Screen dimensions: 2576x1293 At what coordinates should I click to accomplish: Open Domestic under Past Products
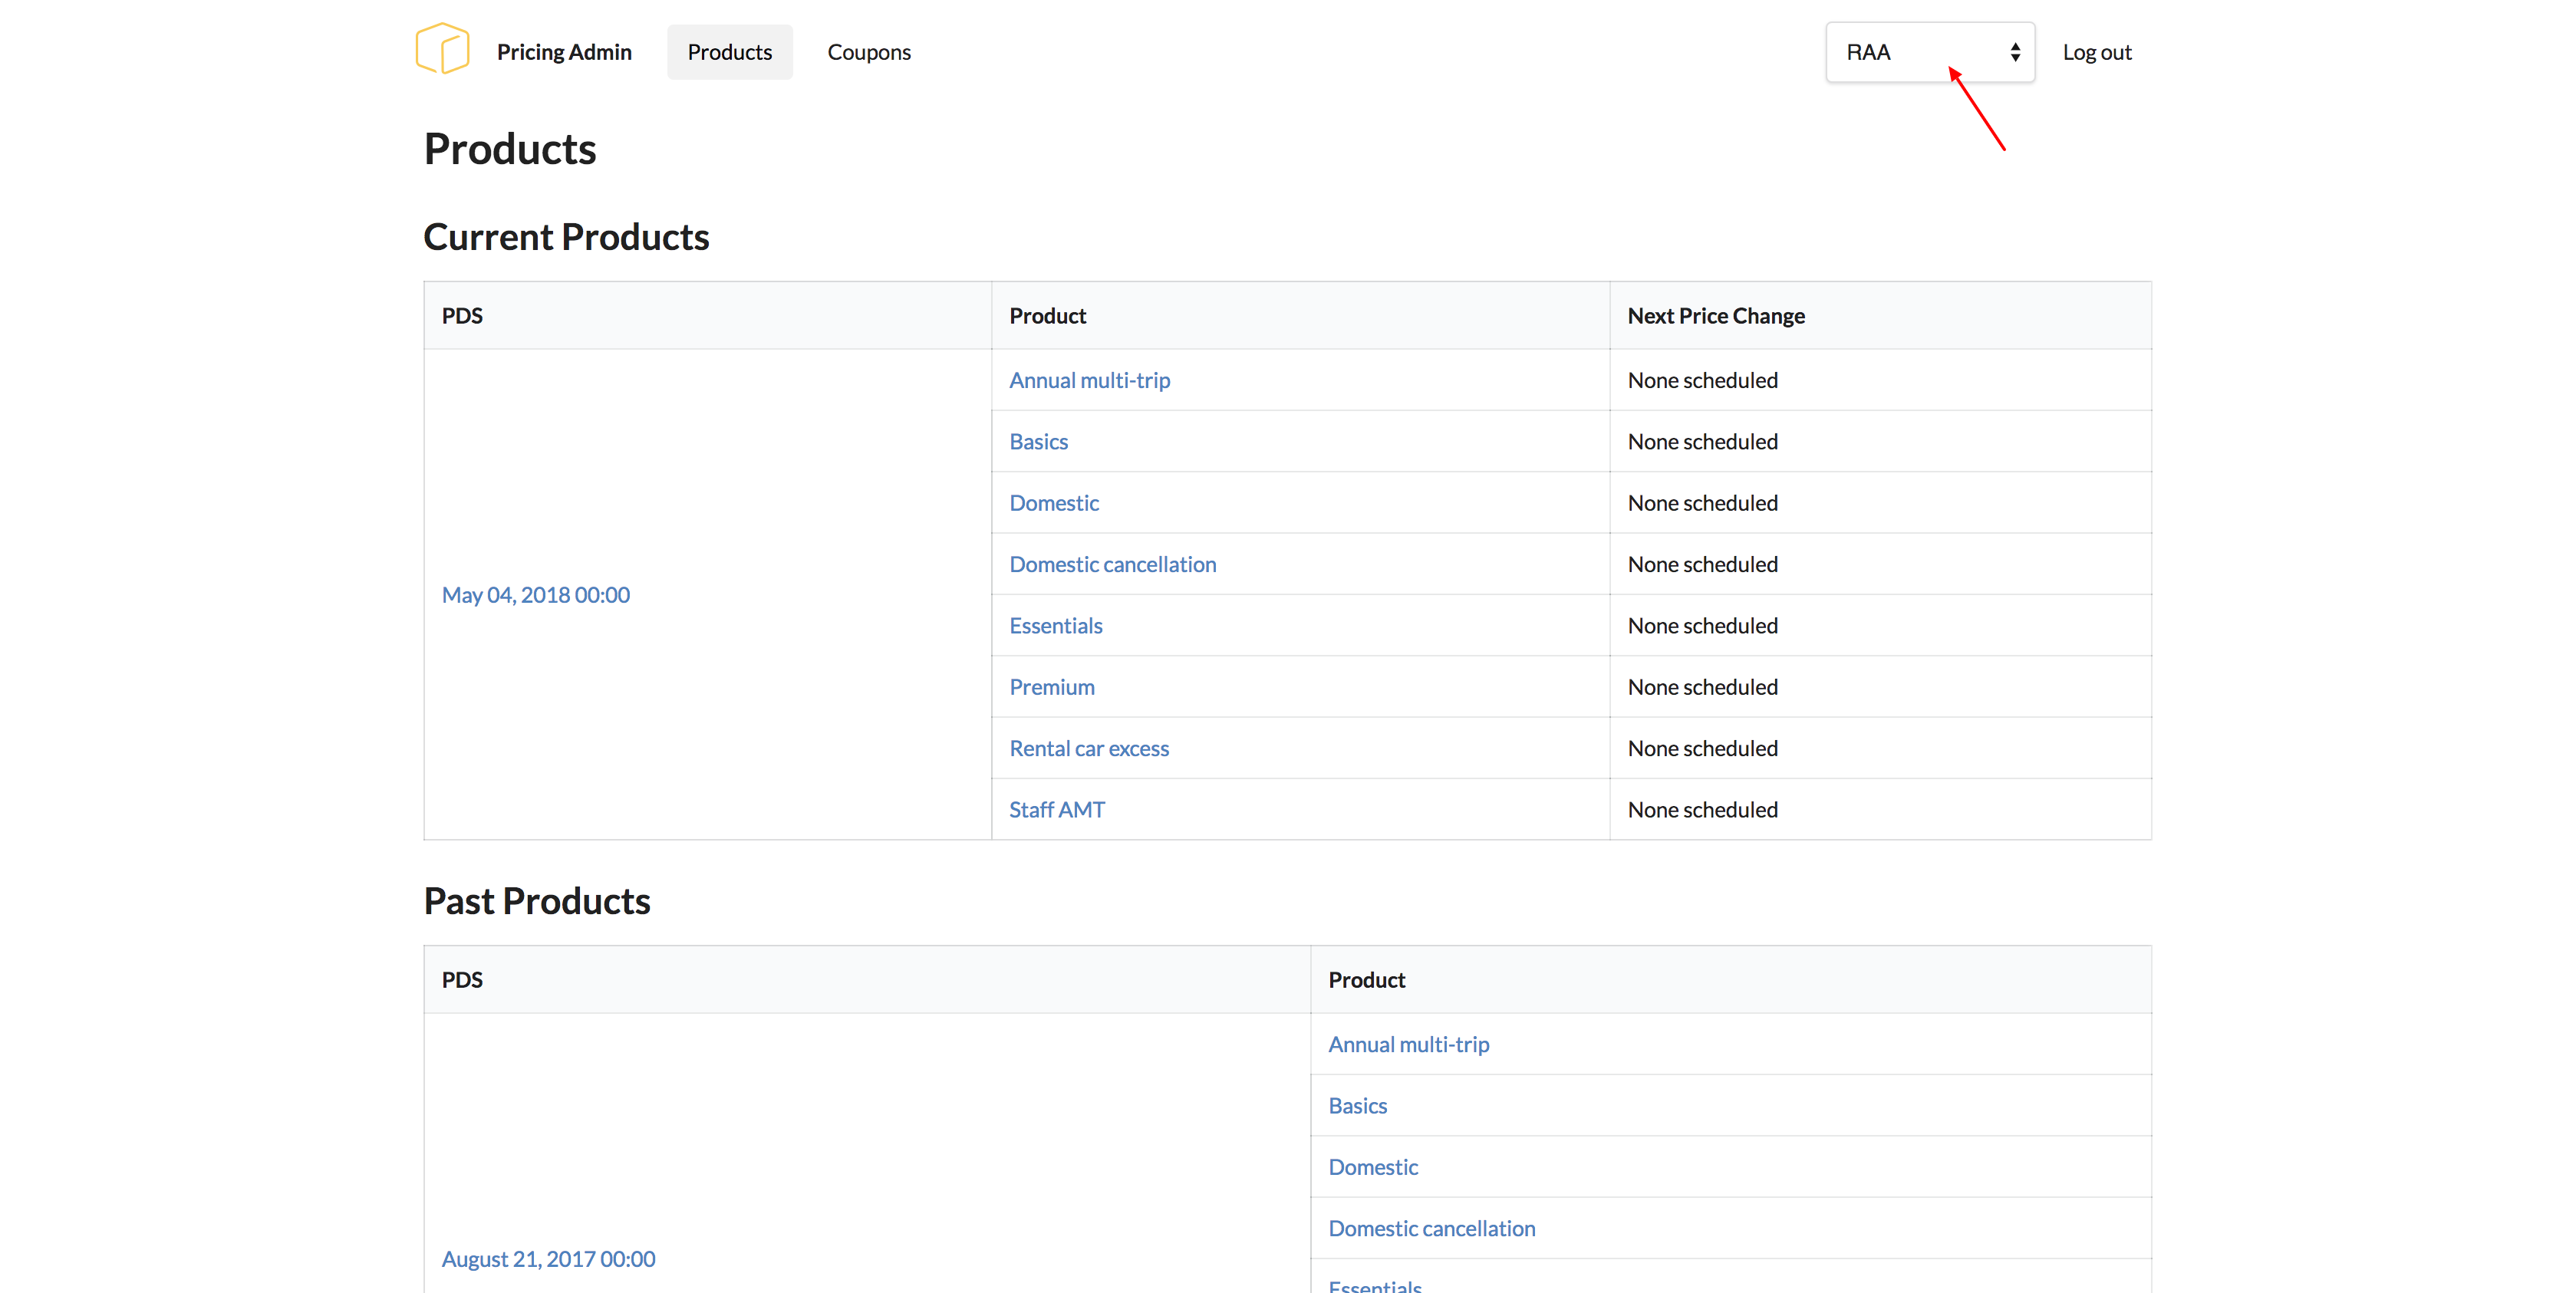pyautogui.click(x=1372, y=1167)
